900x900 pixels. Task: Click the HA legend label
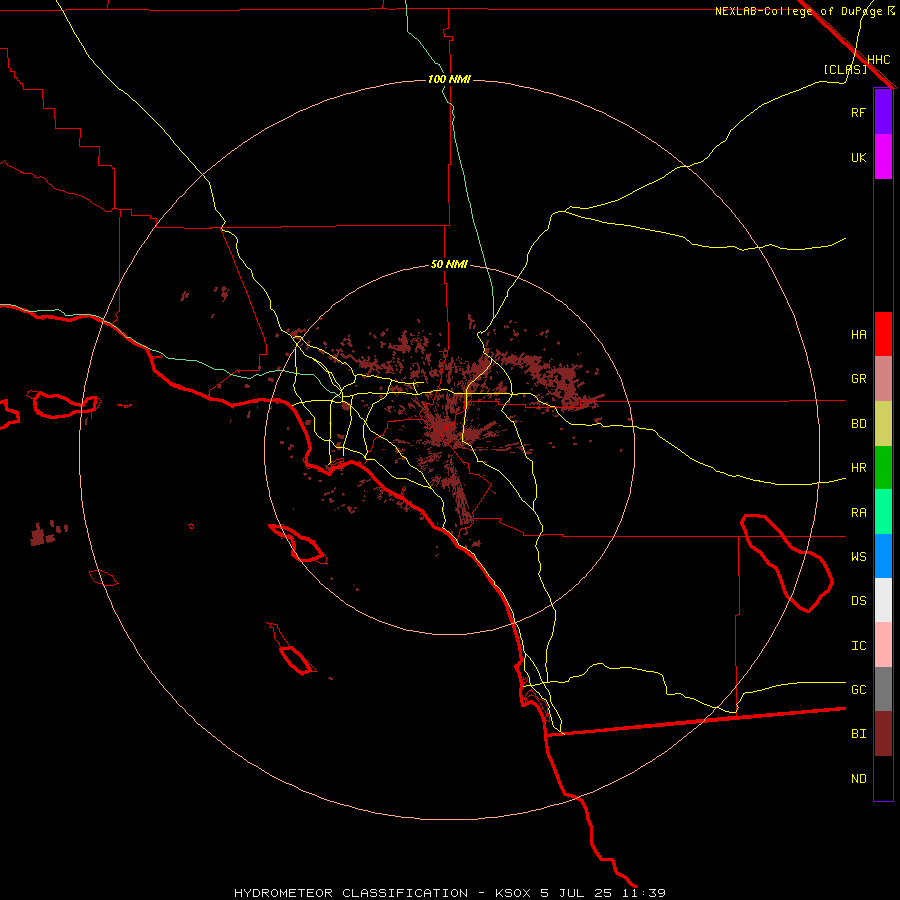pos(858,335)
